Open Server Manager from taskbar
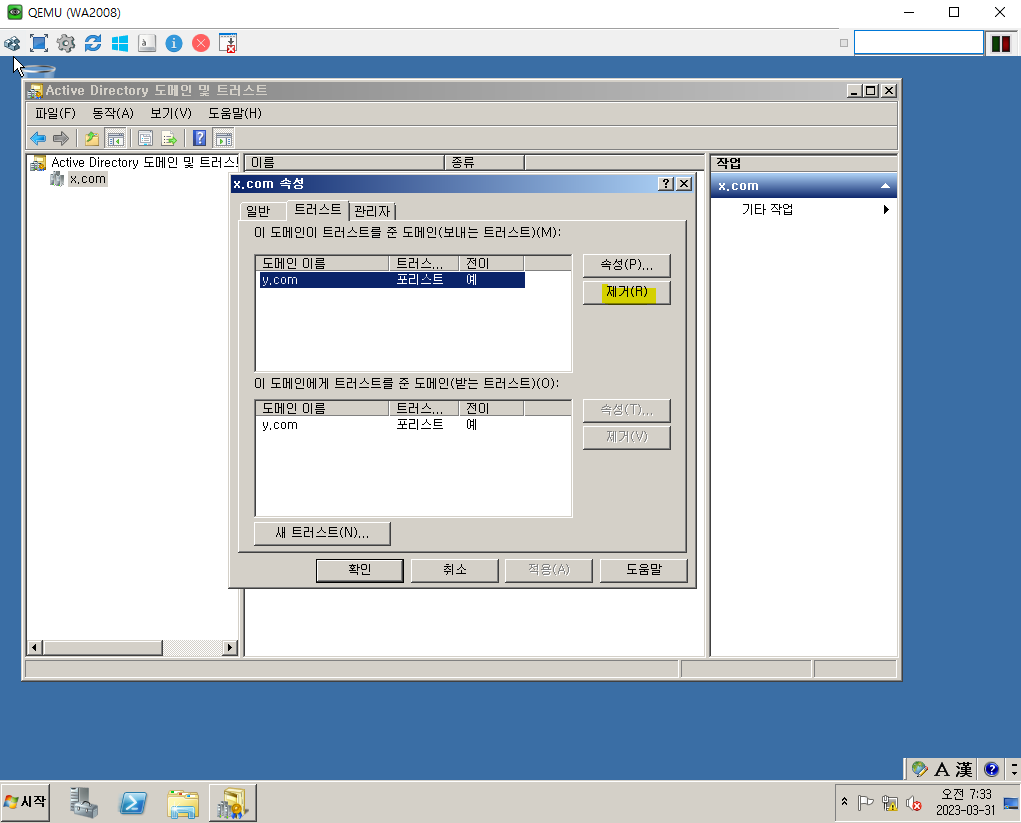This screenshot has width=1021, height=823. (84, 802)
